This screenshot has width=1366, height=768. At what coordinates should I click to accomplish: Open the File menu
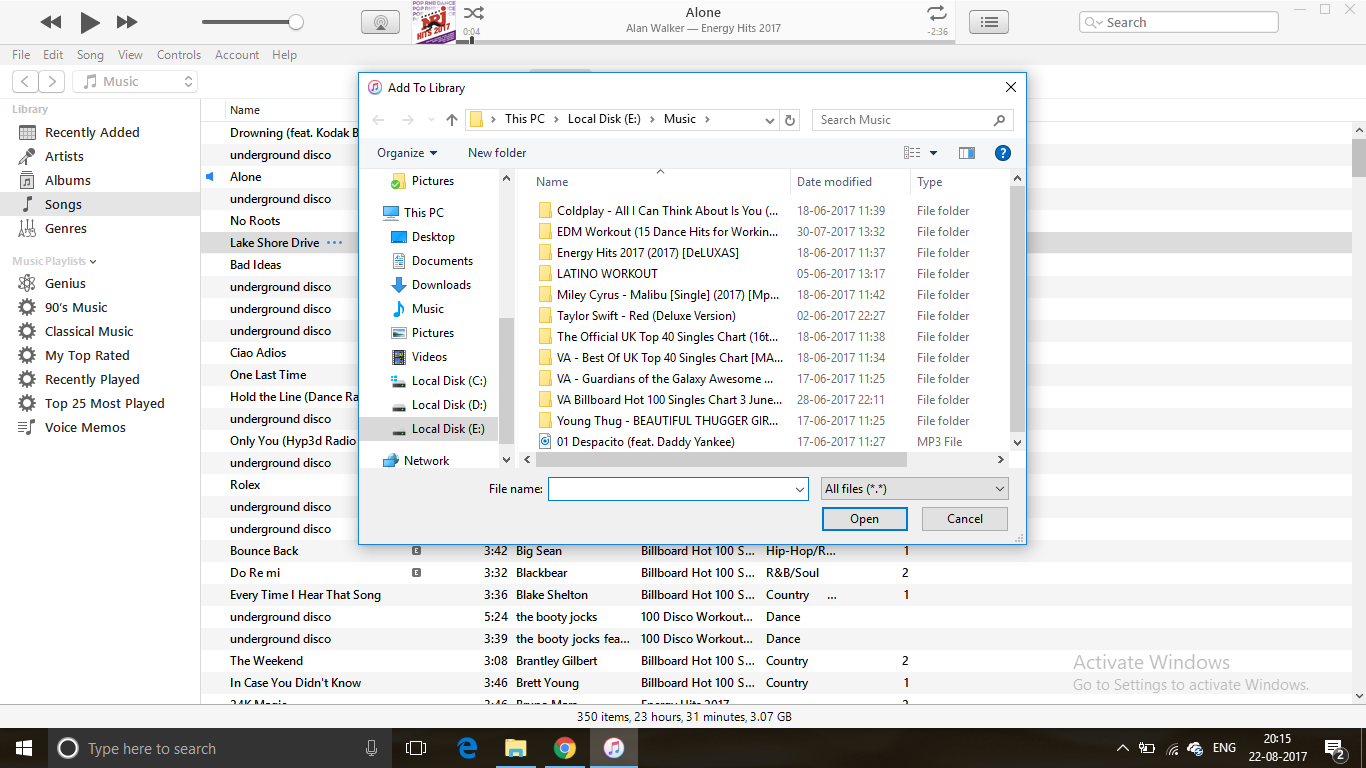21,55
